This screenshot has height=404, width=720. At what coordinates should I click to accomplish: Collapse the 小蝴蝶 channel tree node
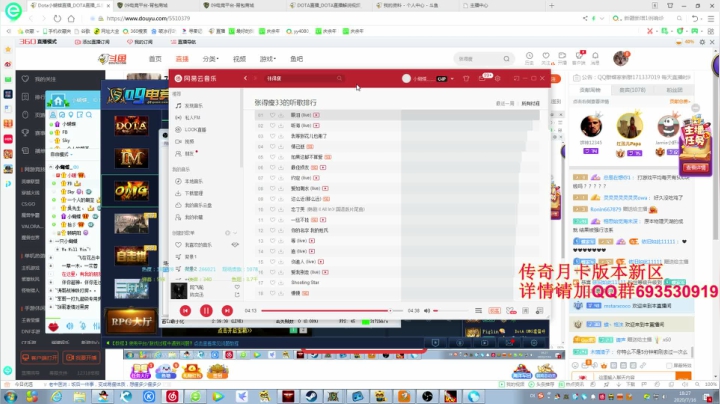51,167
